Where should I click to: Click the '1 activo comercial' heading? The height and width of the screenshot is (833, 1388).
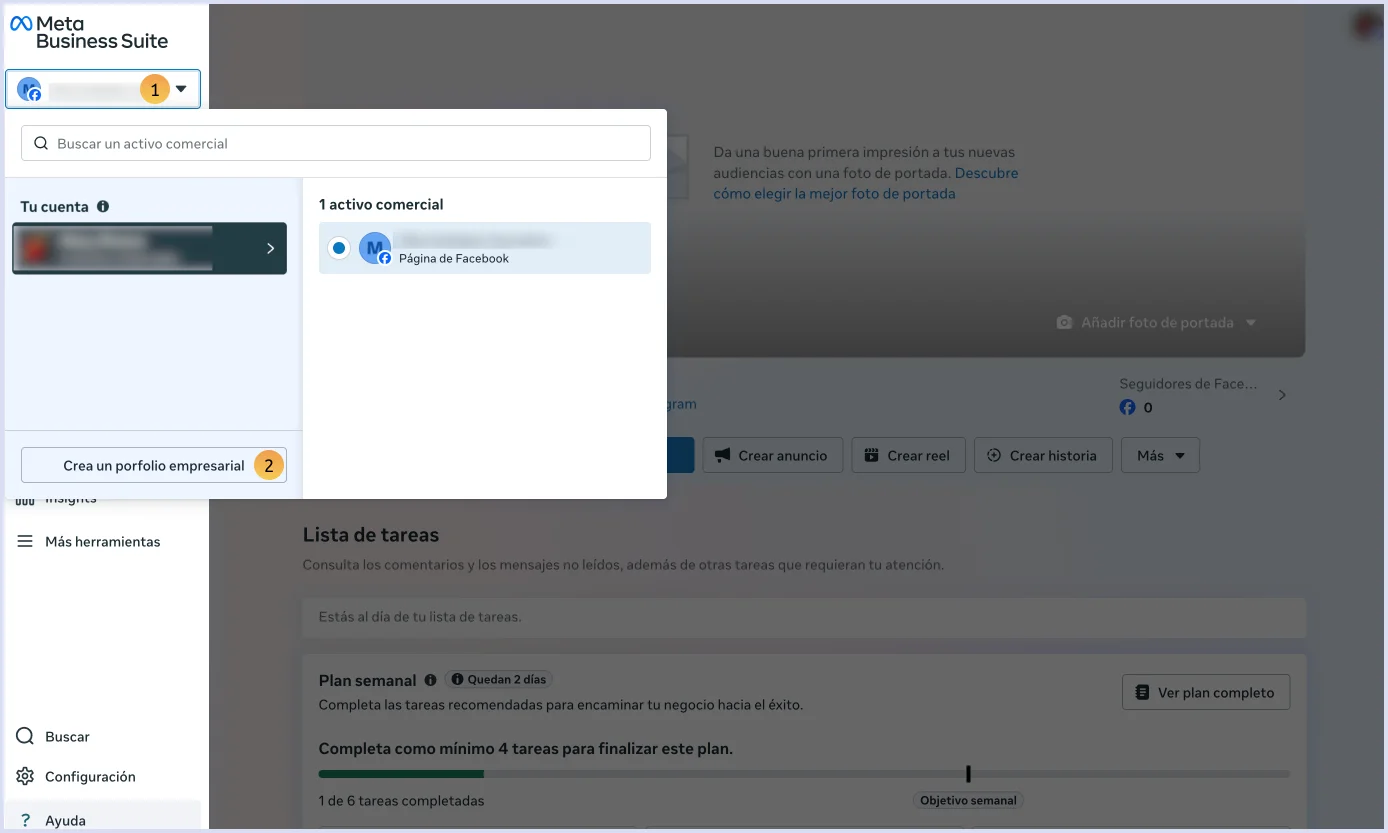[x=381, y=204]
